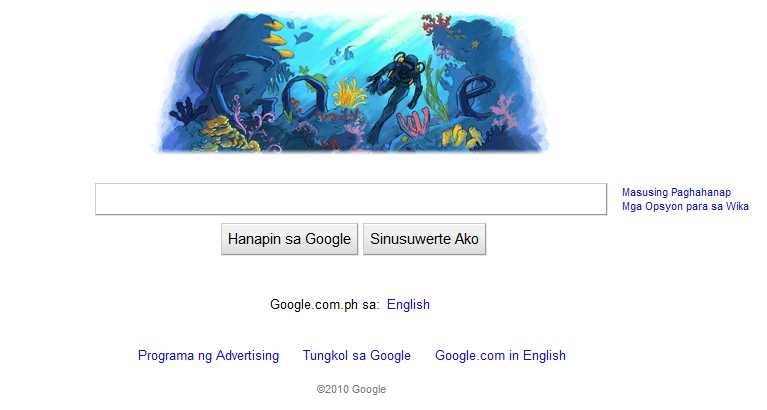Select the yellow-orange coral beside the diver
The height and width of the screenshot is (410, 767).
tap(350, 93)
